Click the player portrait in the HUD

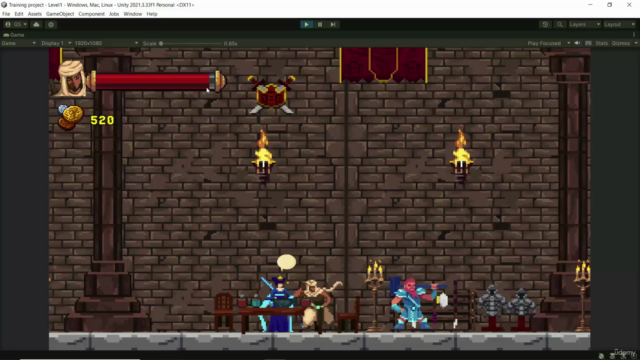pyautogui.click(x=72, y=78)
